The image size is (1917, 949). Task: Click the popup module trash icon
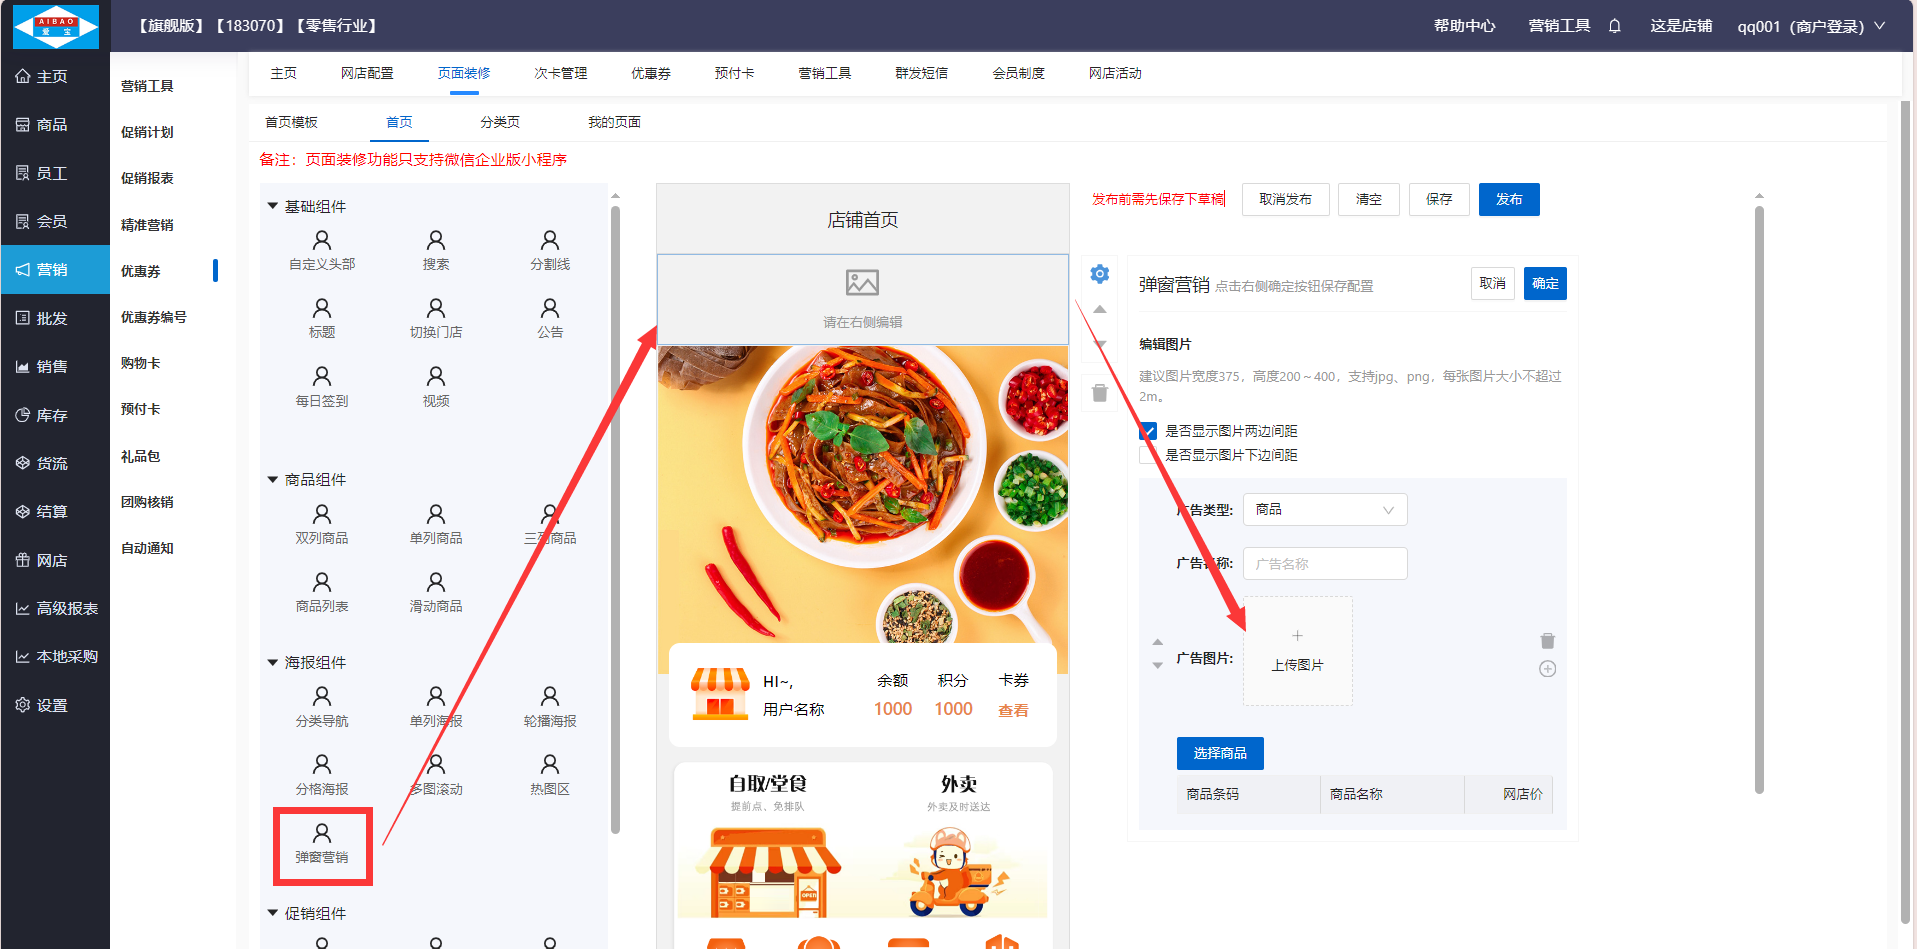1099,392
